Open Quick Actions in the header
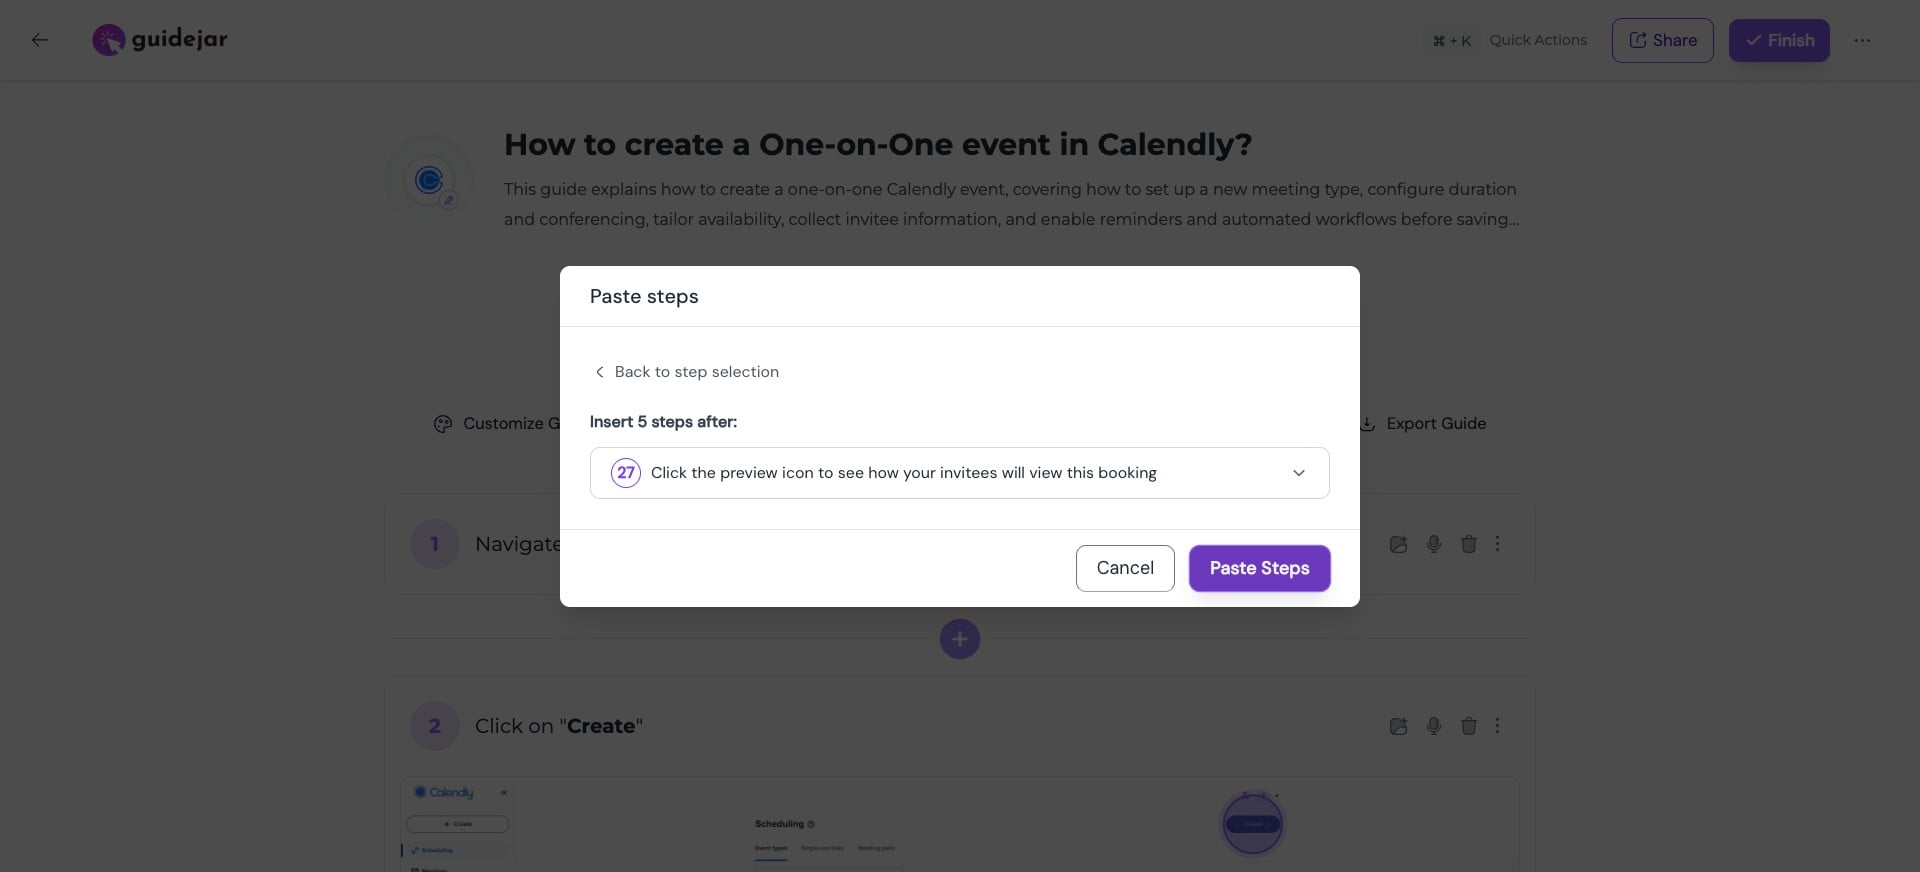The width and height of the screenshot is (1920, 872). point(1510,40)
